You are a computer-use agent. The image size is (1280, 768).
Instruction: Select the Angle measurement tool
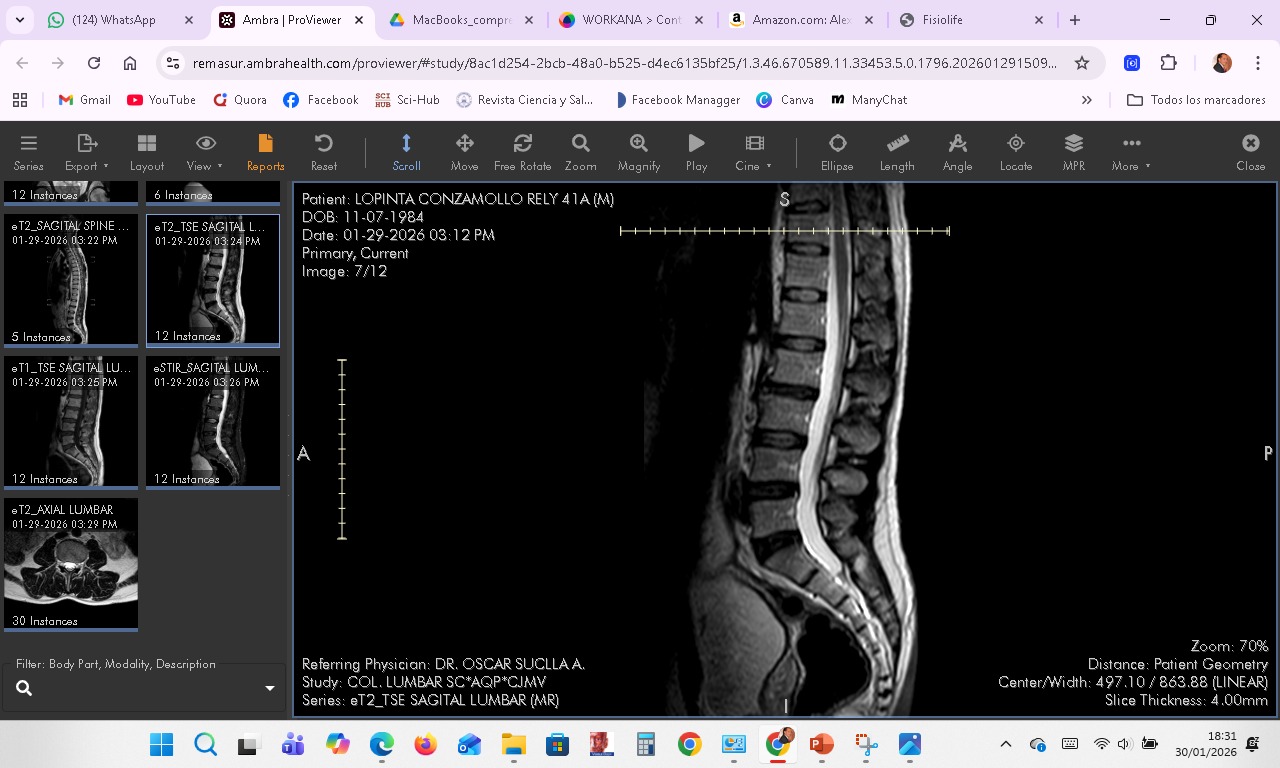point(957,152)
